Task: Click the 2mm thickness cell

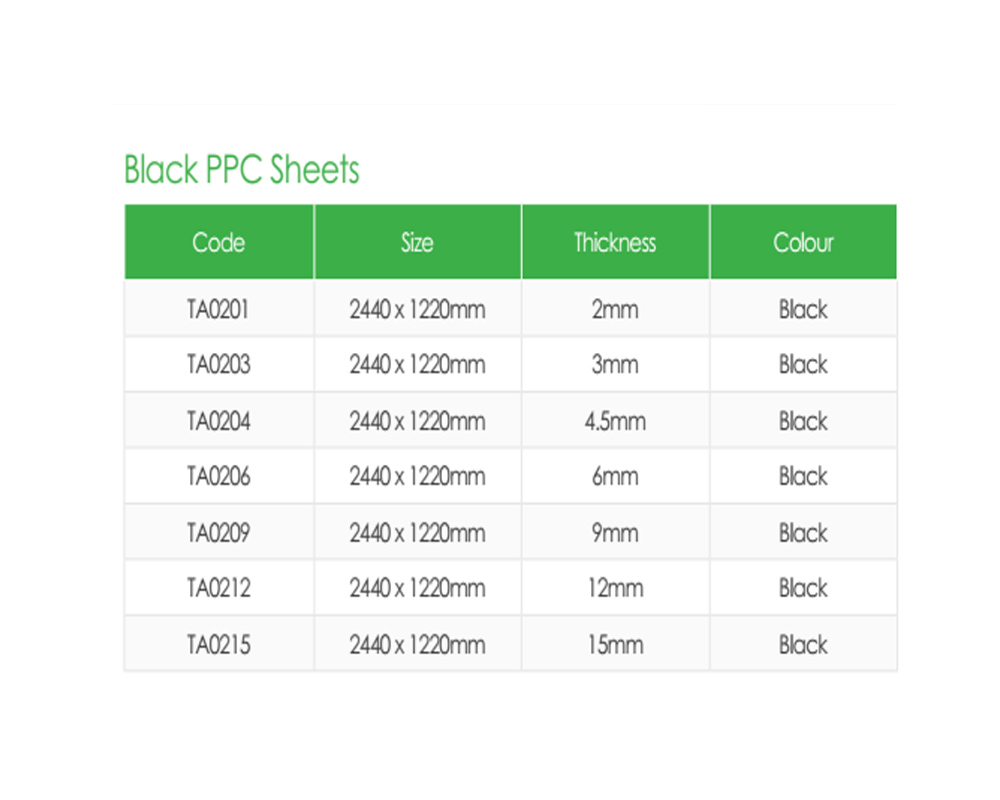Action: [615, 310]
